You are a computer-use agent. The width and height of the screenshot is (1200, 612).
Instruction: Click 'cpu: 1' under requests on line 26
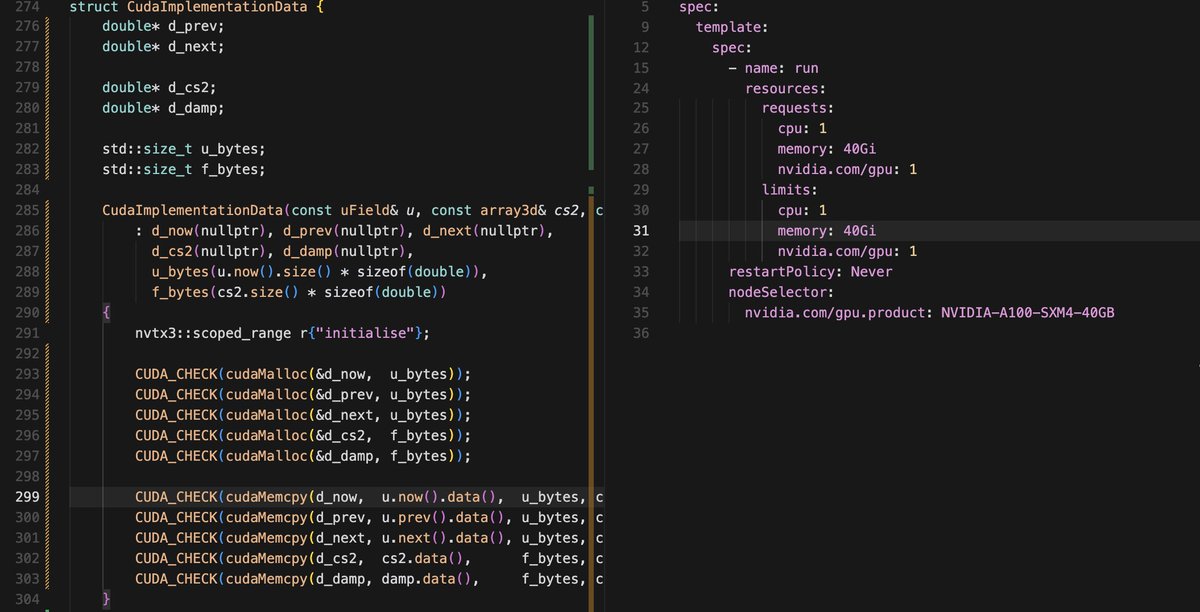pyautogui.click(x=802, y=129)
